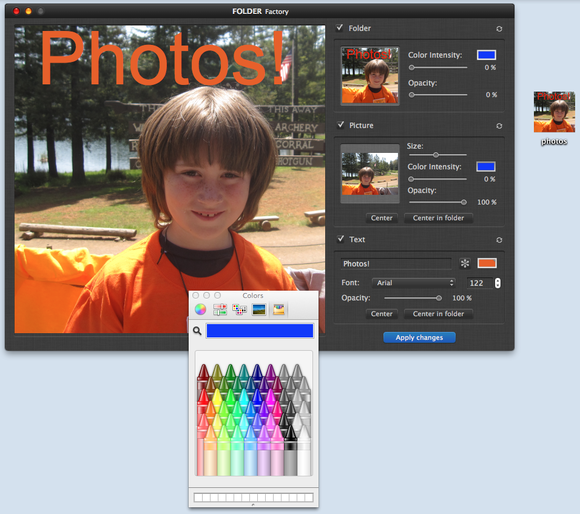Open the Arial font dropdown
580x514 pixels.
(x=414, y=283)
